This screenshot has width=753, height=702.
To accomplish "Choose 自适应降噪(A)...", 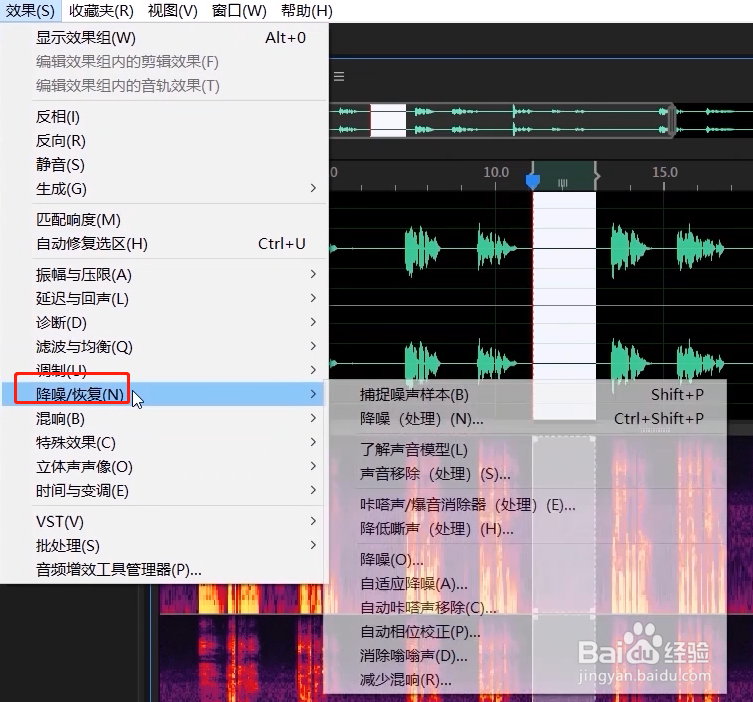I will (526, 584).
